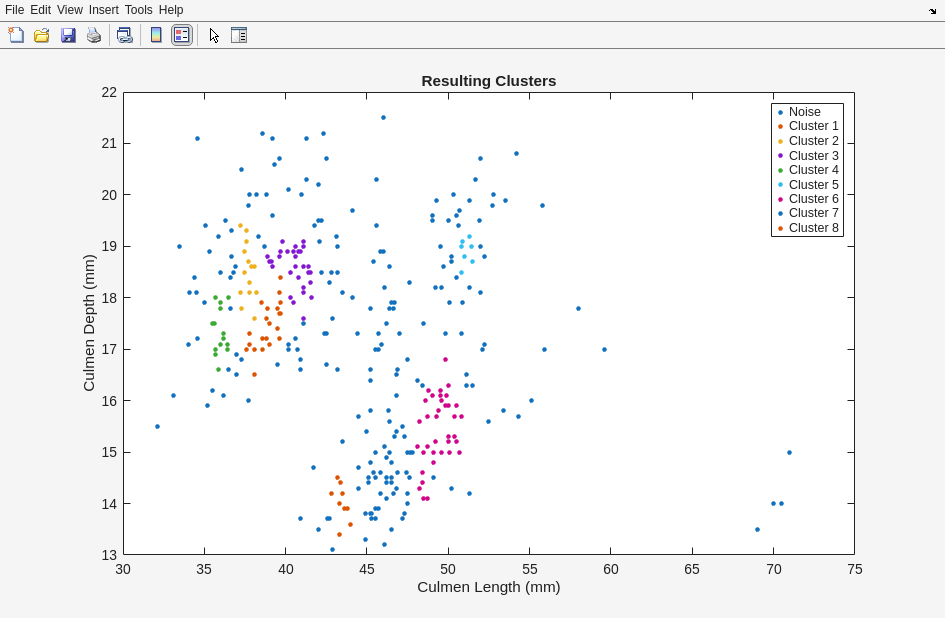The image size is (945, 618).
Task: Expand the View menu
Action: [70, 10]
